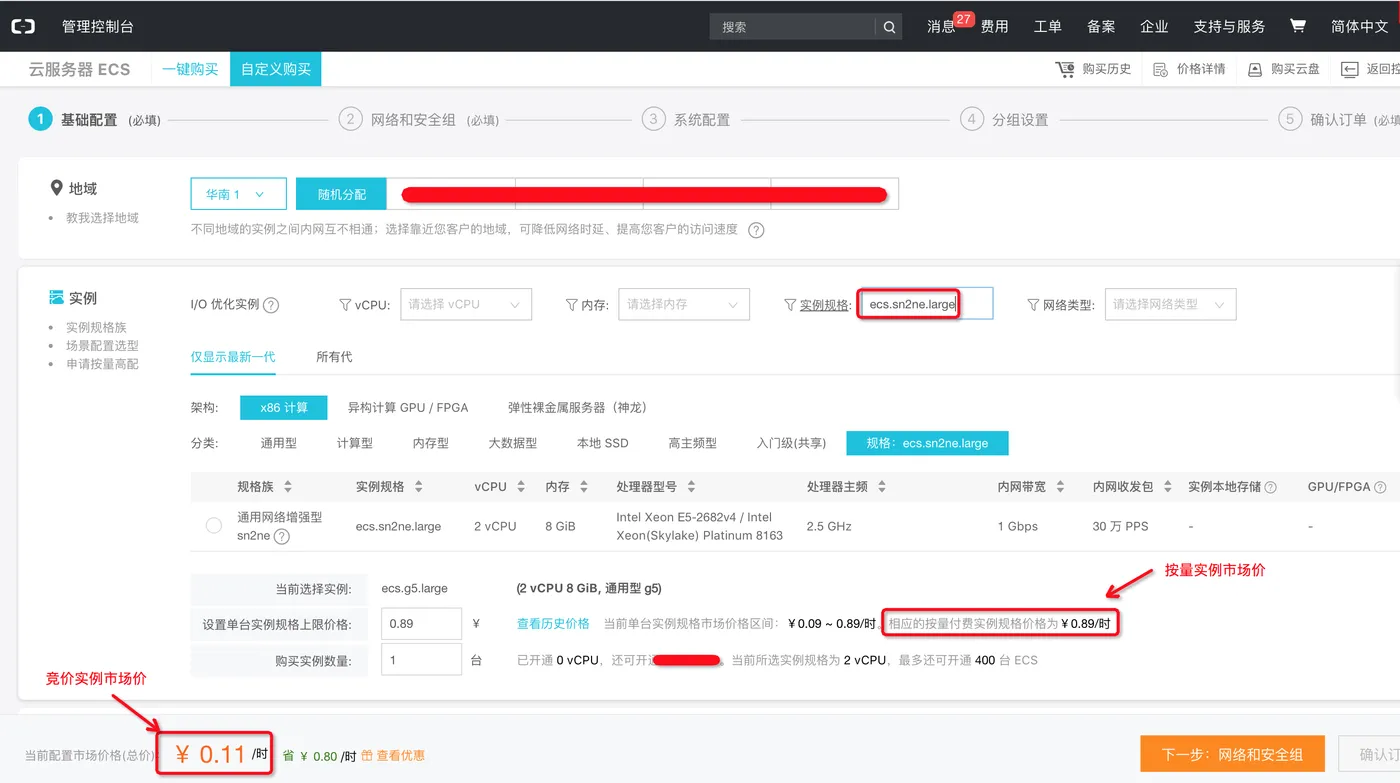Open the 查看历史价格 link

pyautogui.click(x=553, y=624)
